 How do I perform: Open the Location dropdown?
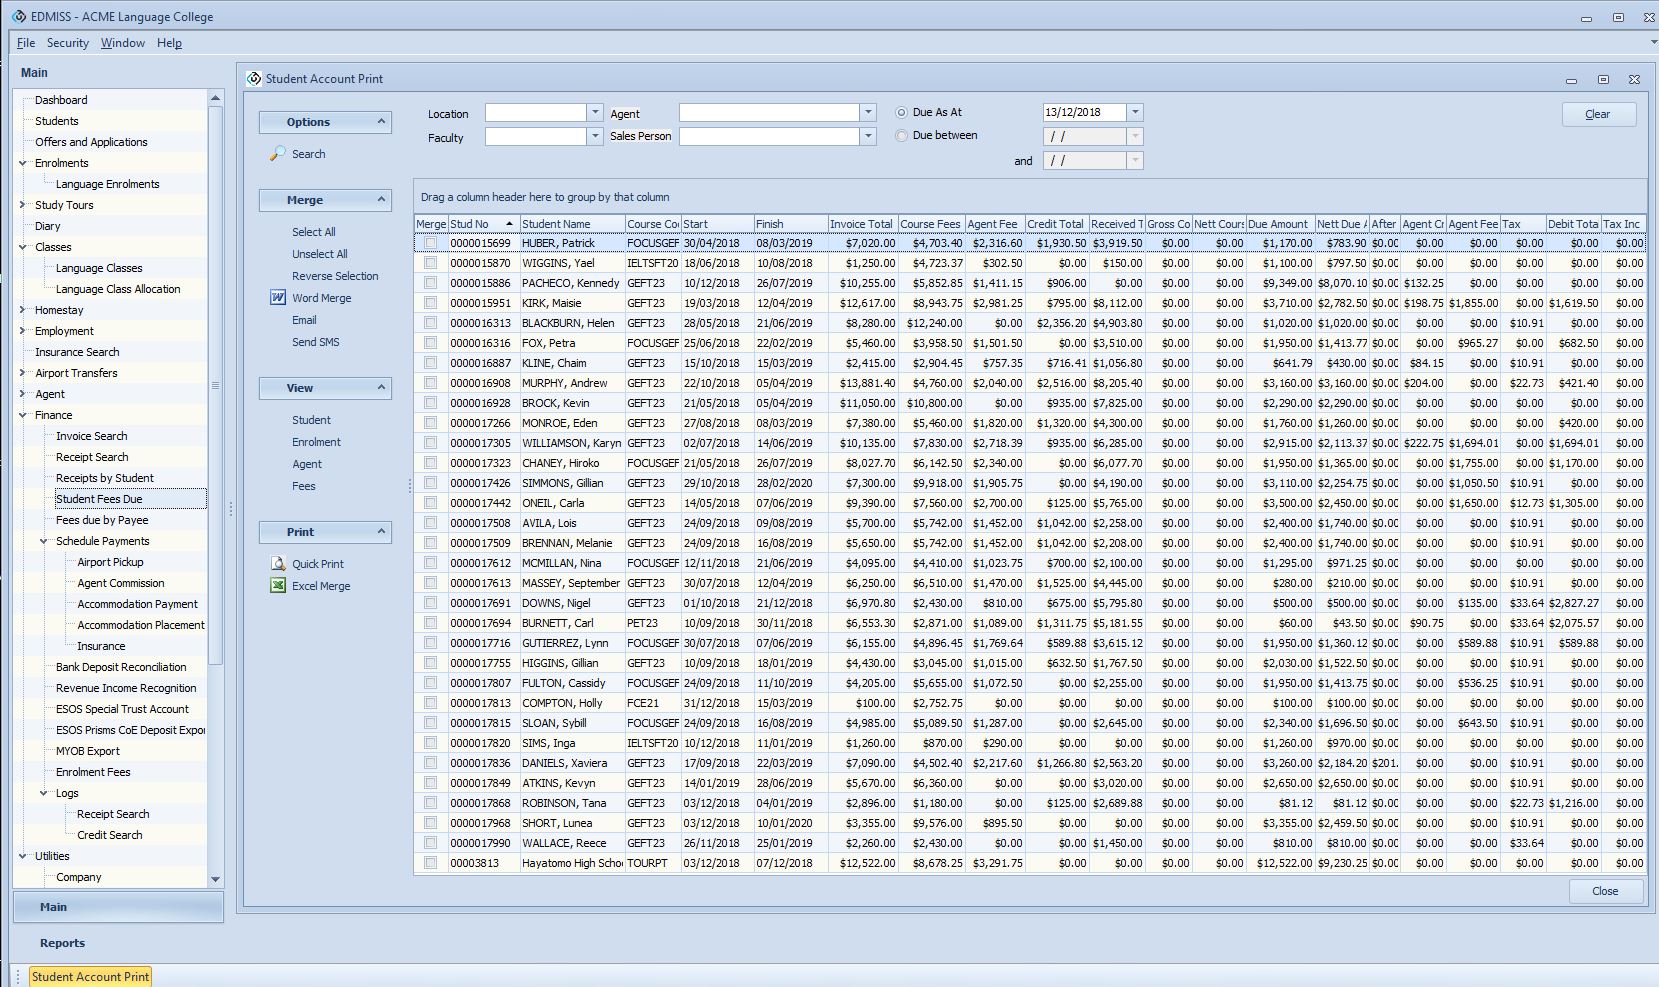tap(595, 113)
